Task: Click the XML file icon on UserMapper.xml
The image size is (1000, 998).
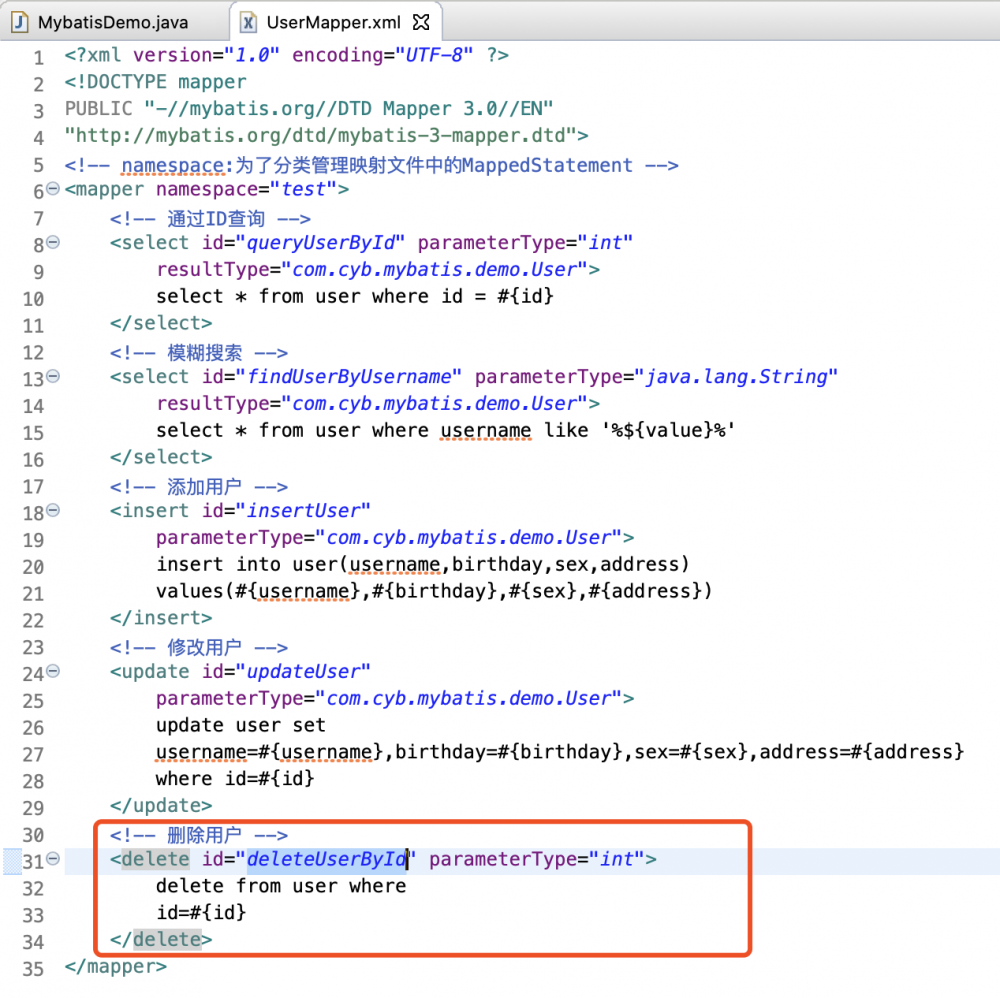Action: click(x=247, y=22)
